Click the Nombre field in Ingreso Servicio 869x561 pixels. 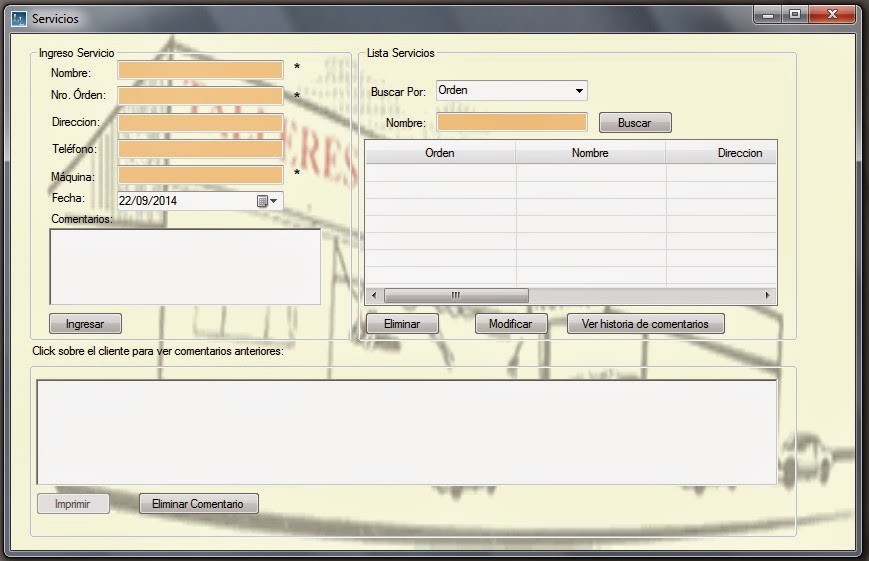point(200,70)
